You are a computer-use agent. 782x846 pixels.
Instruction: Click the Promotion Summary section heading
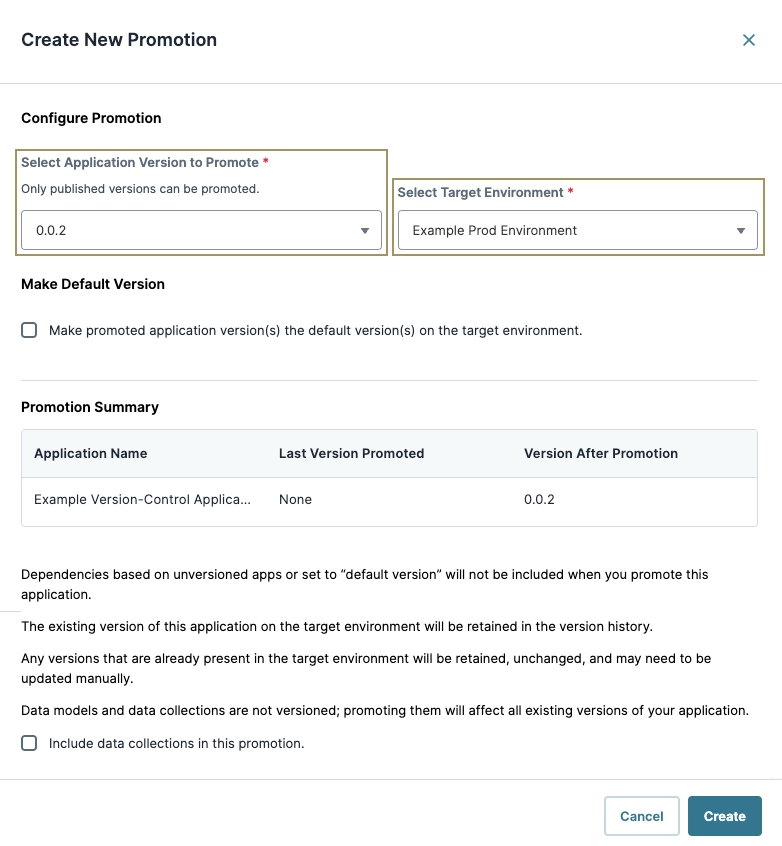[90, 407]
